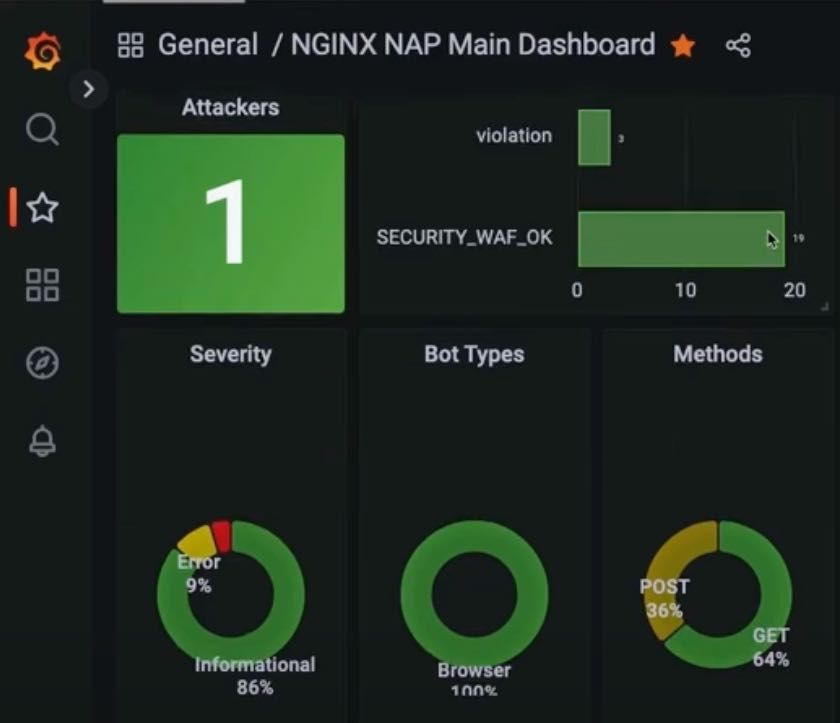The height and width of the screenshot is (723, 840).
Task: Open Alerting bell icon in sidebar
Action: point(42,441)
